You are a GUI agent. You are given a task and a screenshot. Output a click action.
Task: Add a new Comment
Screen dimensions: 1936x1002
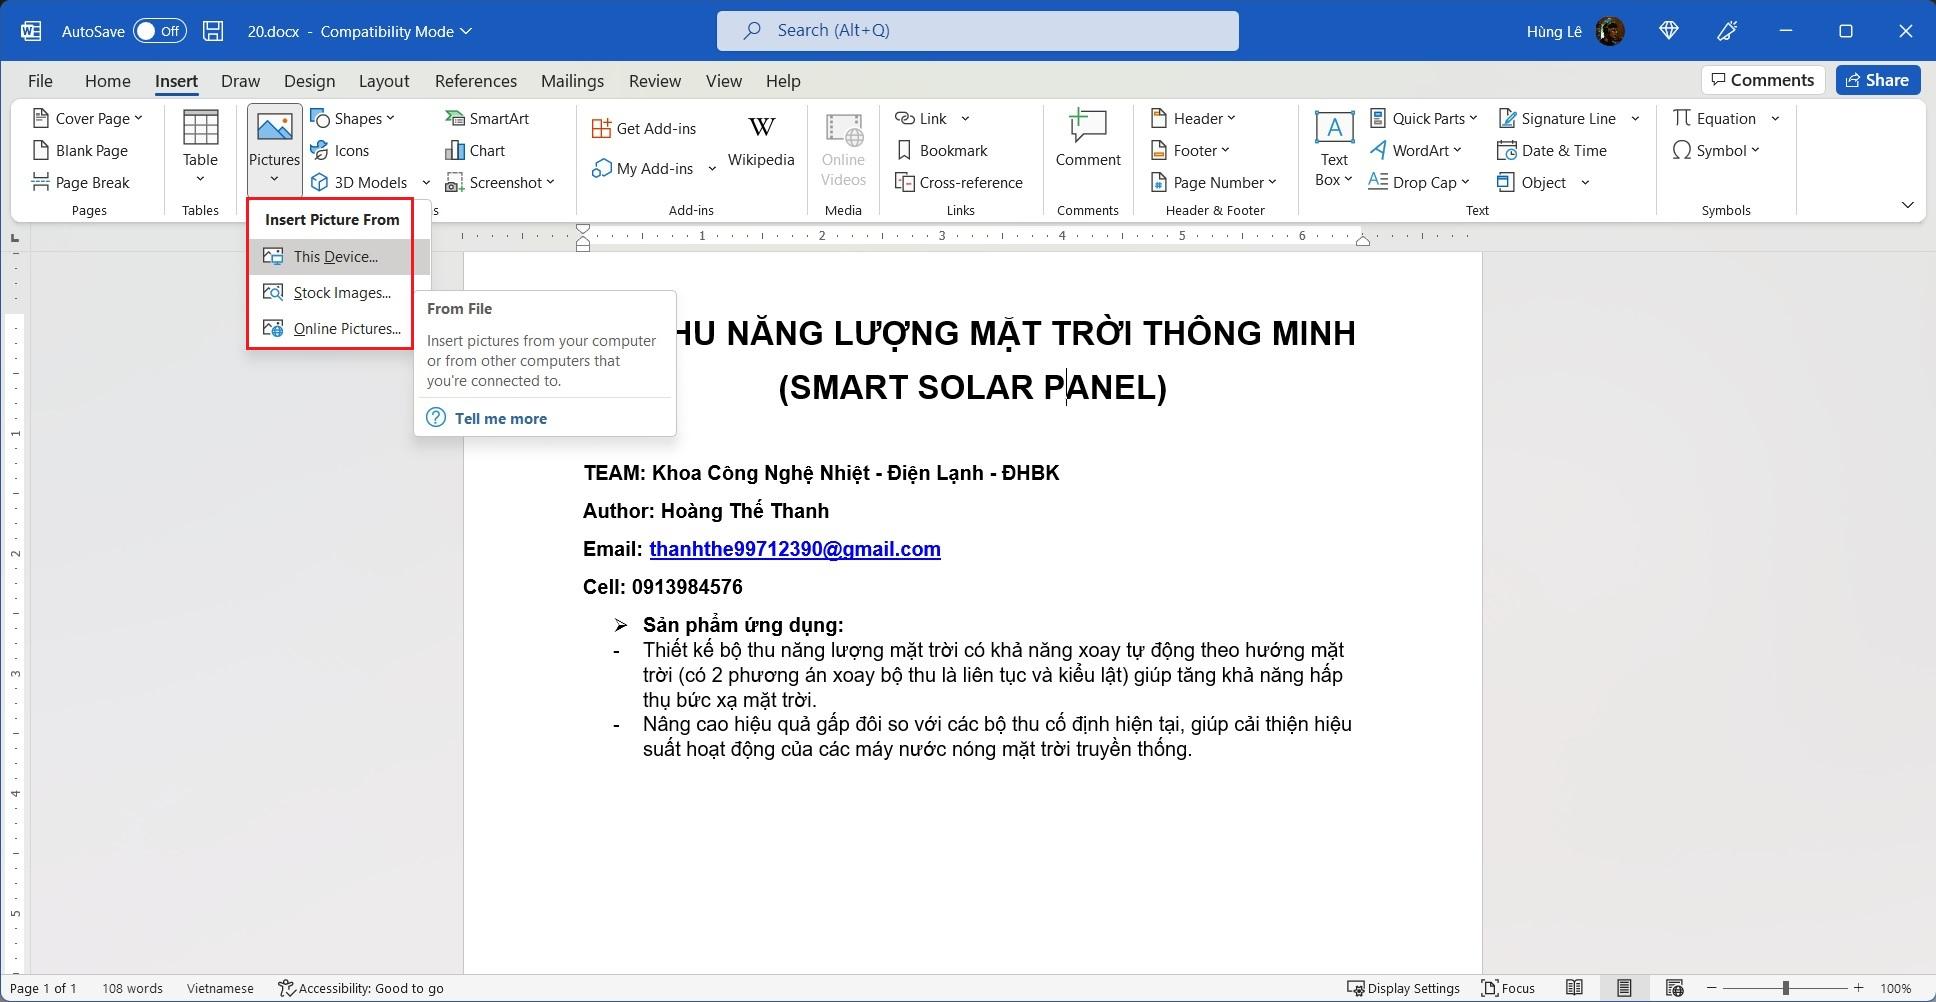pyautogui.click(x=1086, y=140)
